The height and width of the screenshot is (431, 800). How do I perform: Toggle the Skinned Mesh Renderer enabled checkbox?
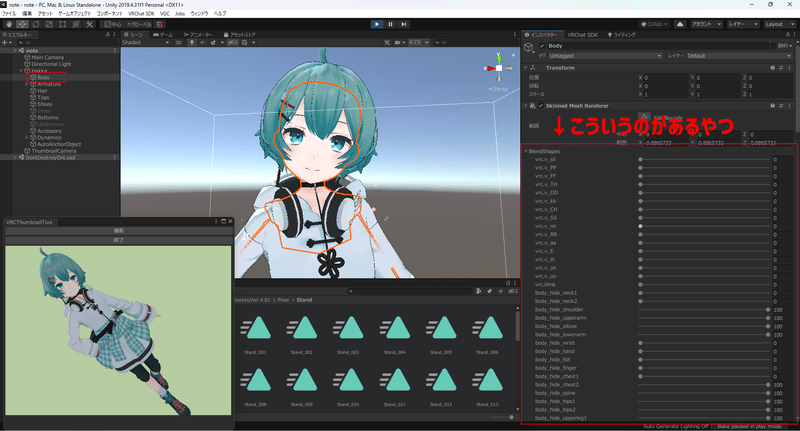click(x=541, y=106)
